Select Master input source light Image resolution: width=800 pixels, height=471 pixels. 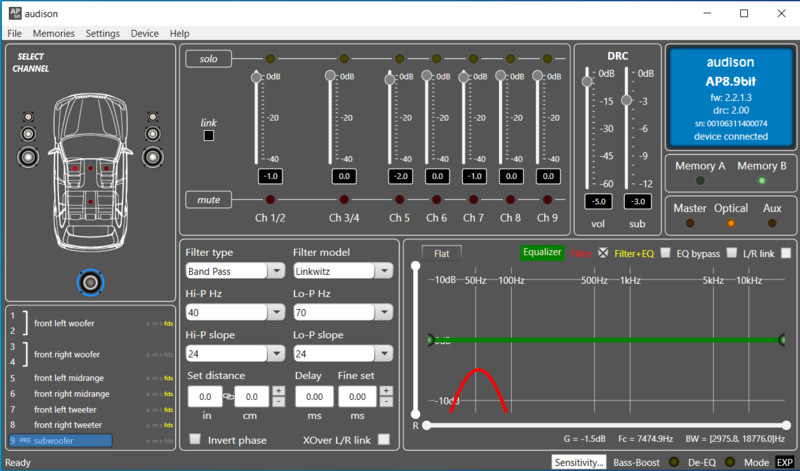coord(690,223)
